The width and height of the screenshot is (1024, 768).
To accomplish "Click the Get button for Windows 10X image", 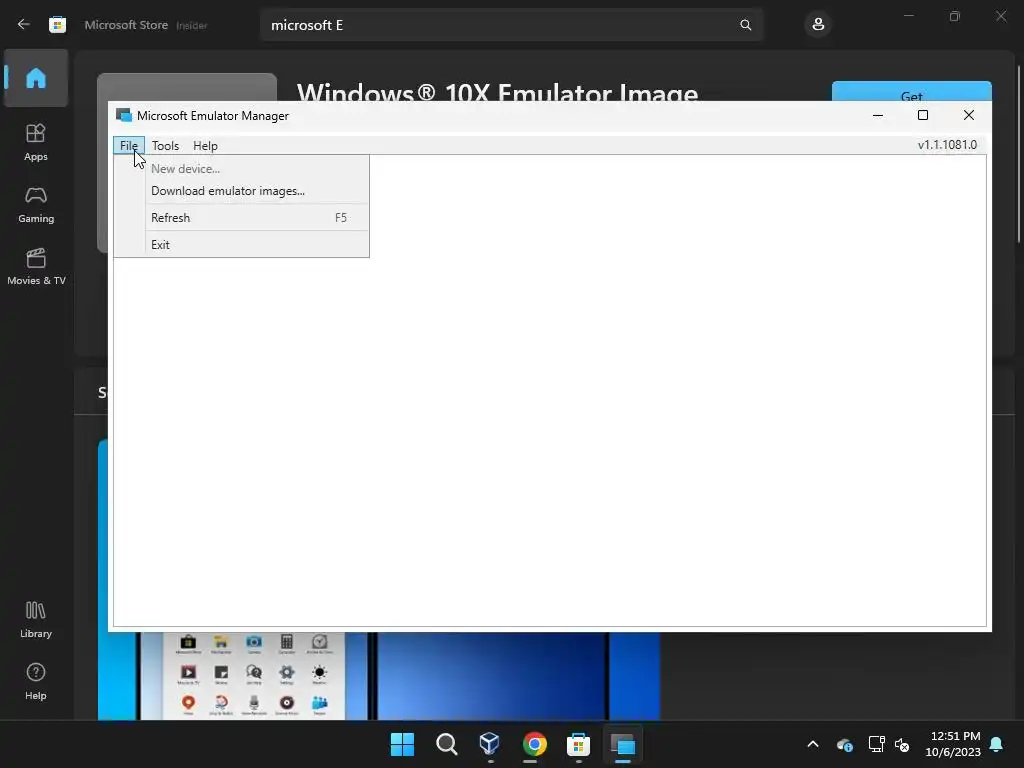I will [x=912, y=91].
